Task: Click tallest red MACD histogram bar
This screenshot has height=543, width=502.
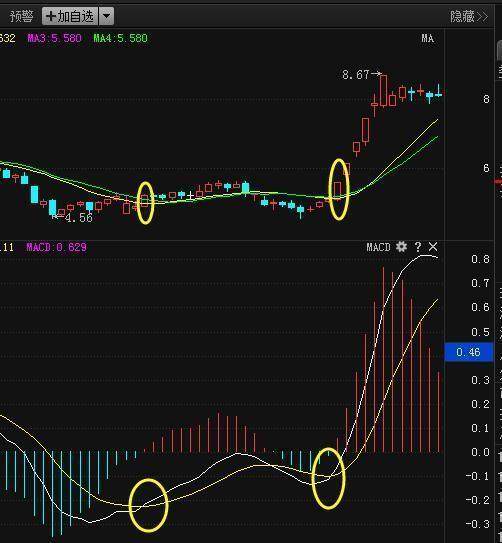Action: click(383, 359)
